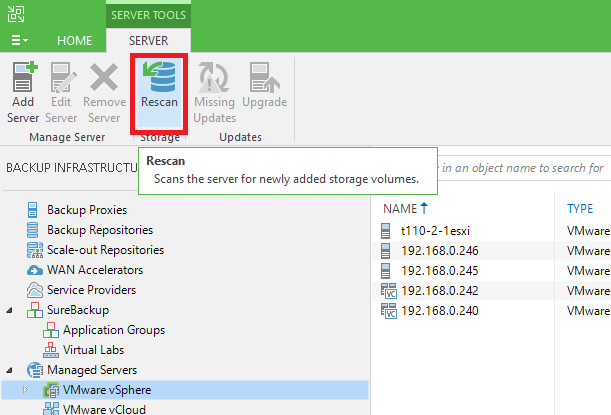The width and height of the screenshot is (611, 415).
Task: Click the host icon beside 192.168.0.246
Action: pyautogui.click(x=385, y=251)
